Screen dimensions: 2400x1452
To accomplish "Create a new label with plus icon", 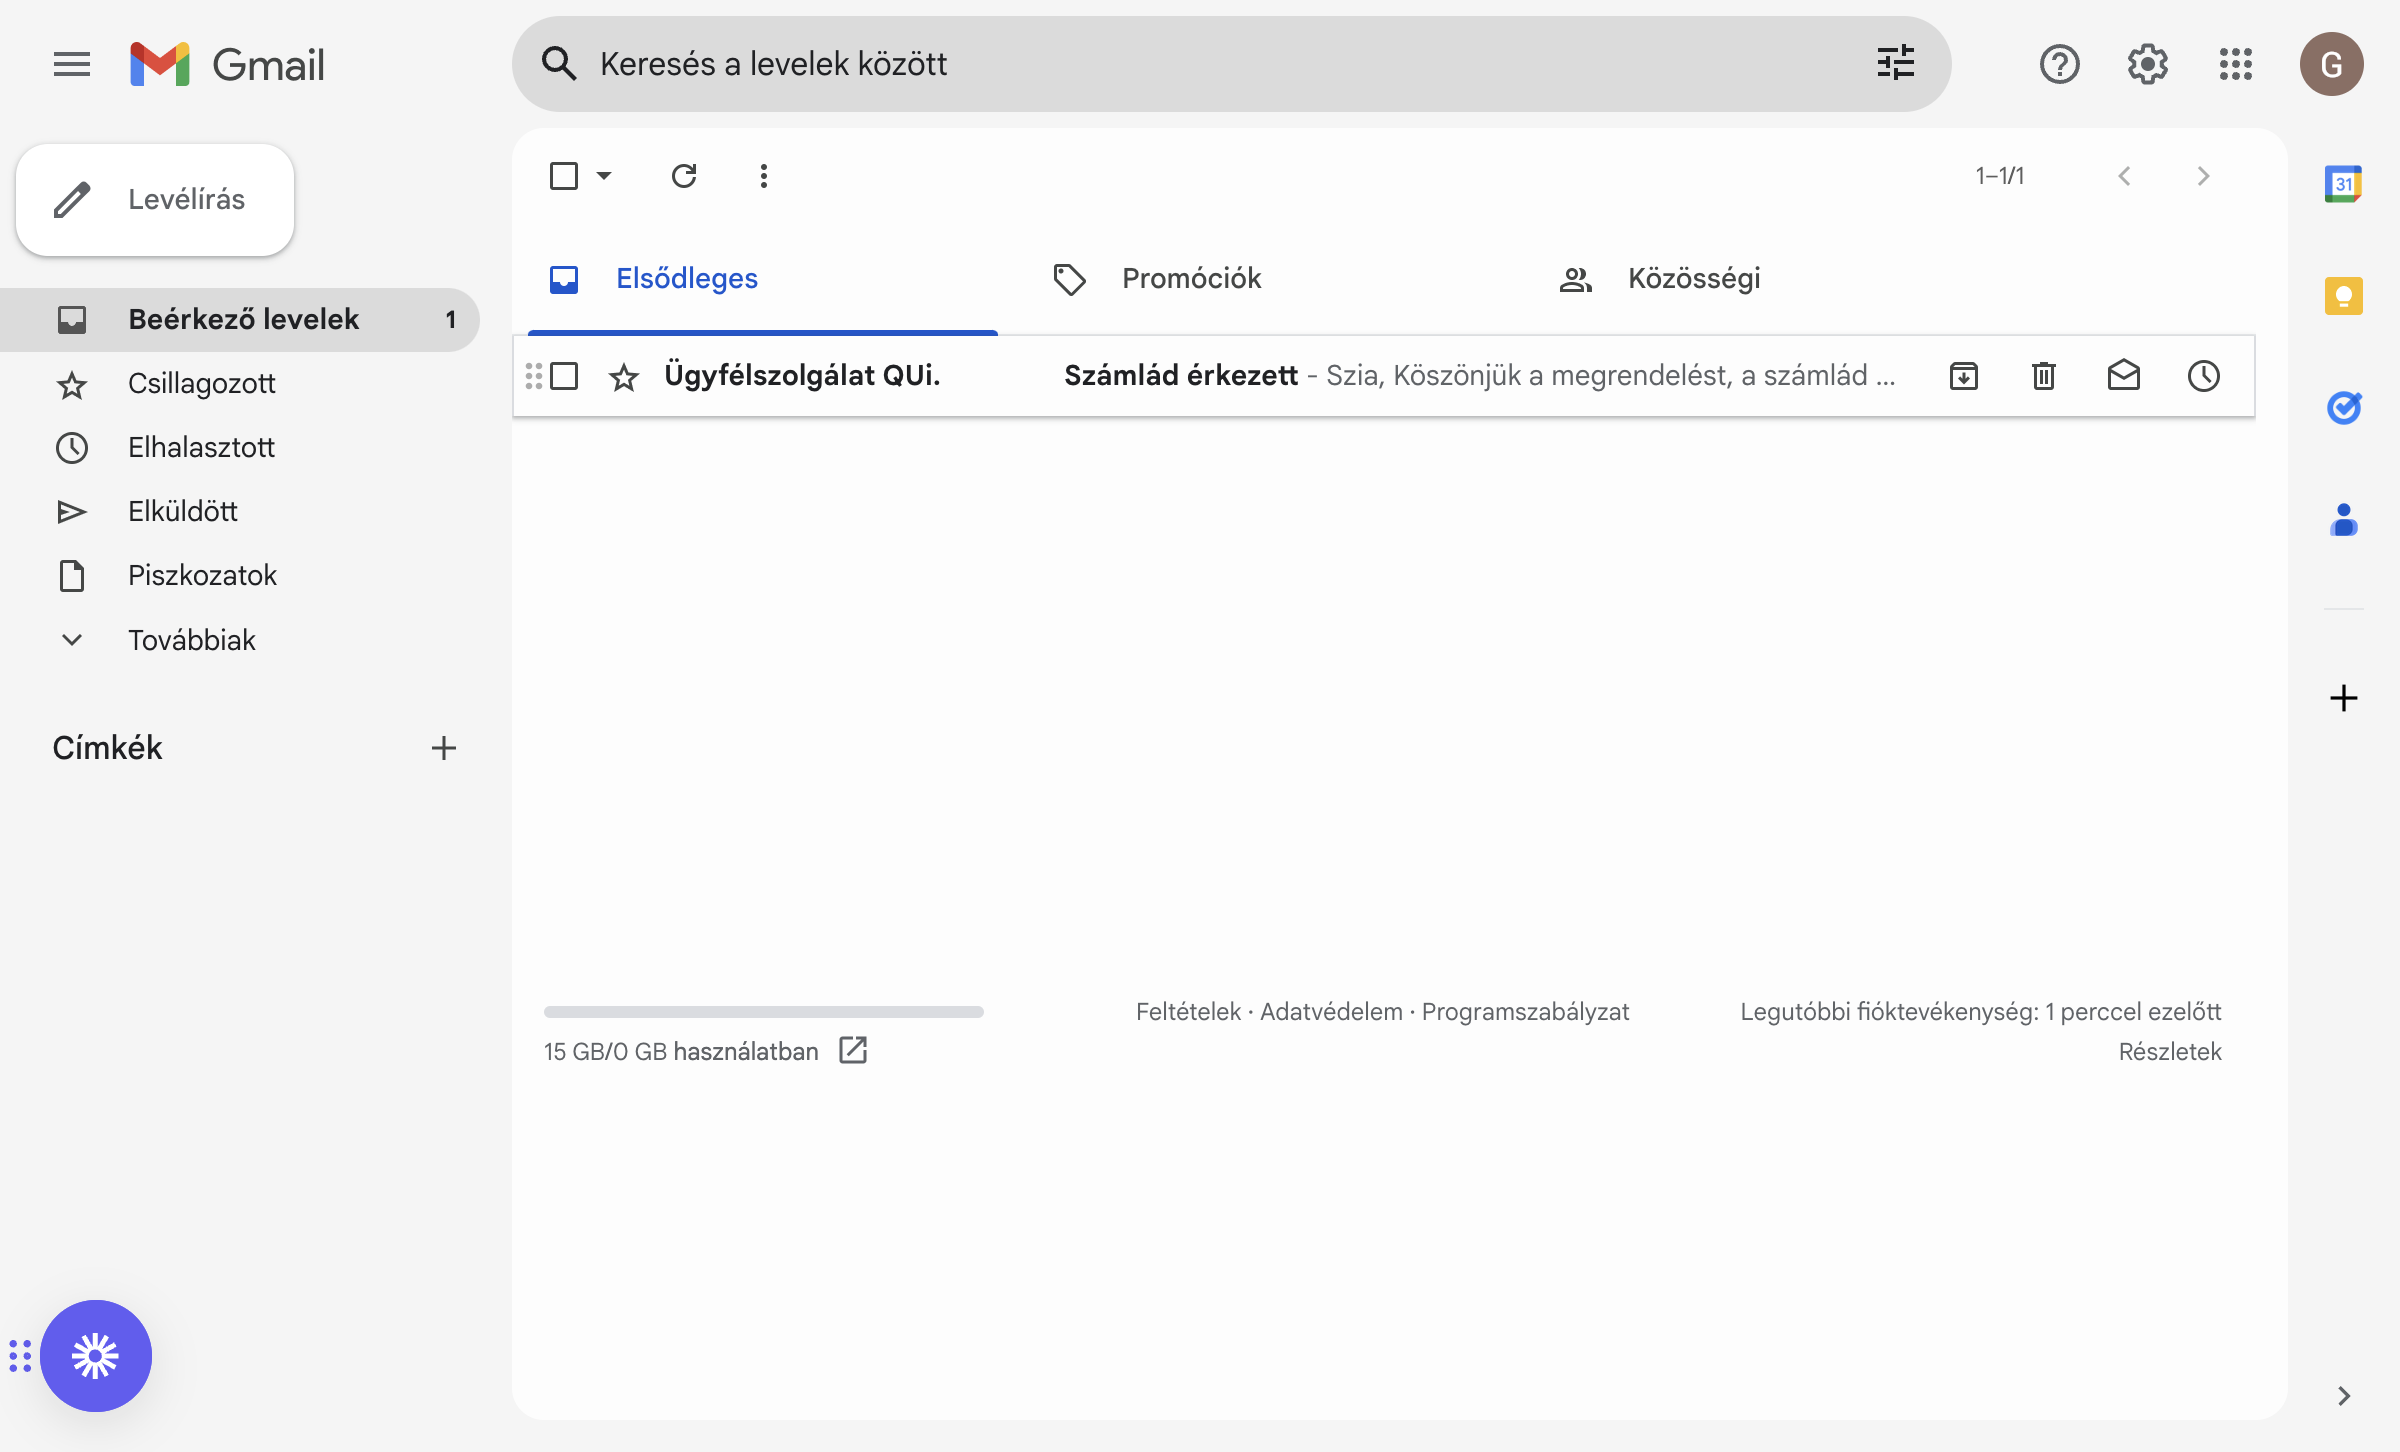I will pos(444,748).
